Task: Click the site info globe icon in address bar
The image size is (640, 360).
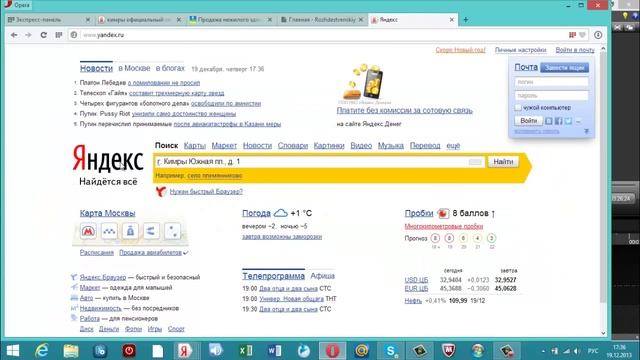Action: [x=74, y=35]
